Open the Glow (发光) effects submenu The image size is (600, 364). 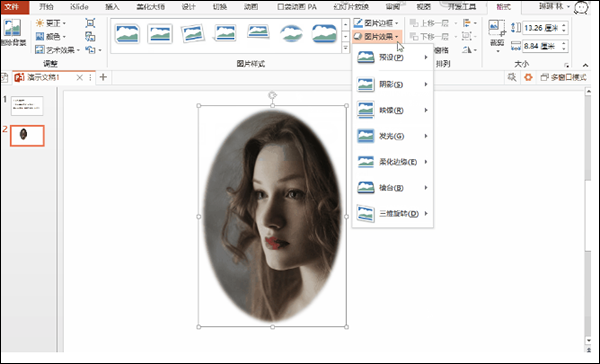(393, 136)
